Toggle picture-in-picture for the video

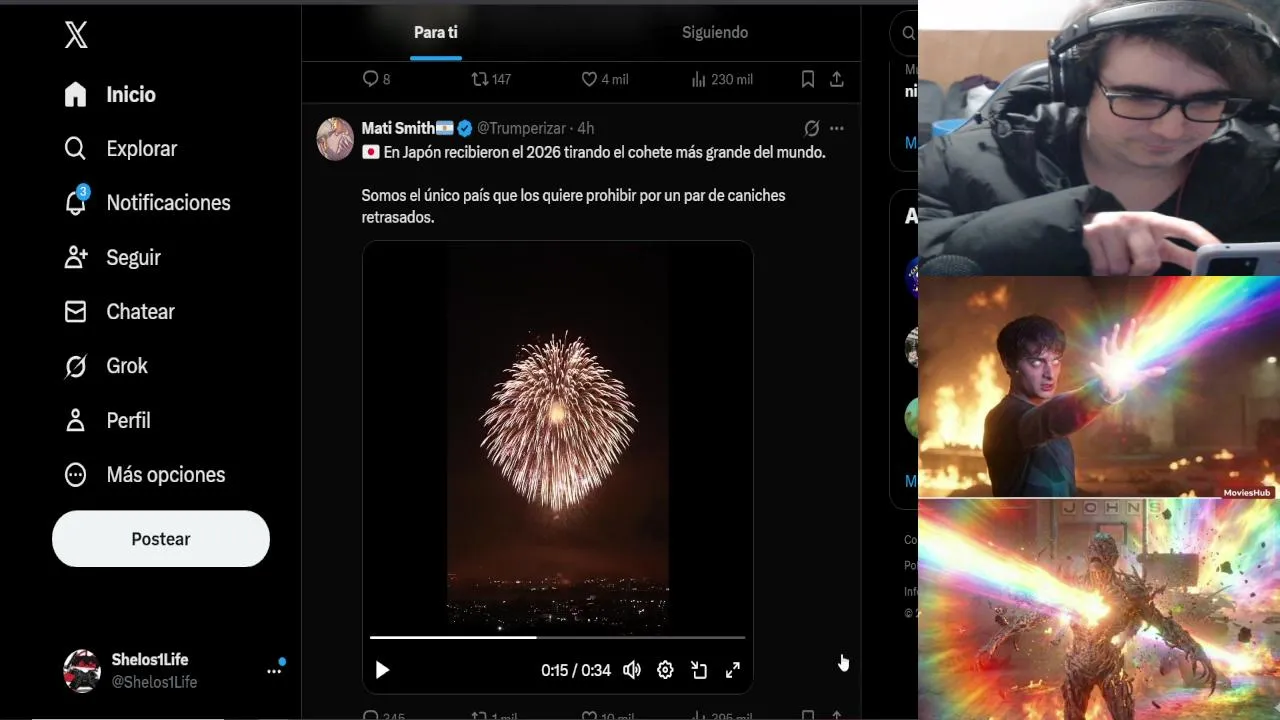699,670
